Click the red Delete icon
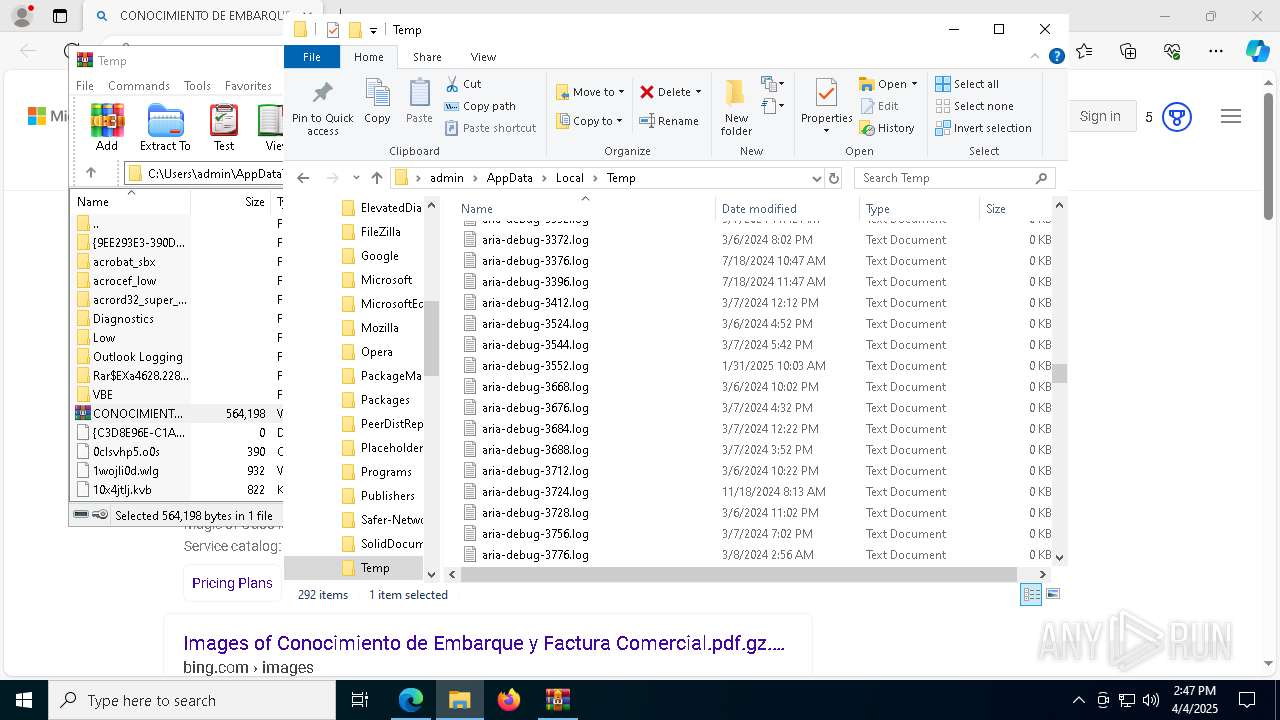Image resolution: width=1280 pixels, height=720 pixels. tap(647, 92)
